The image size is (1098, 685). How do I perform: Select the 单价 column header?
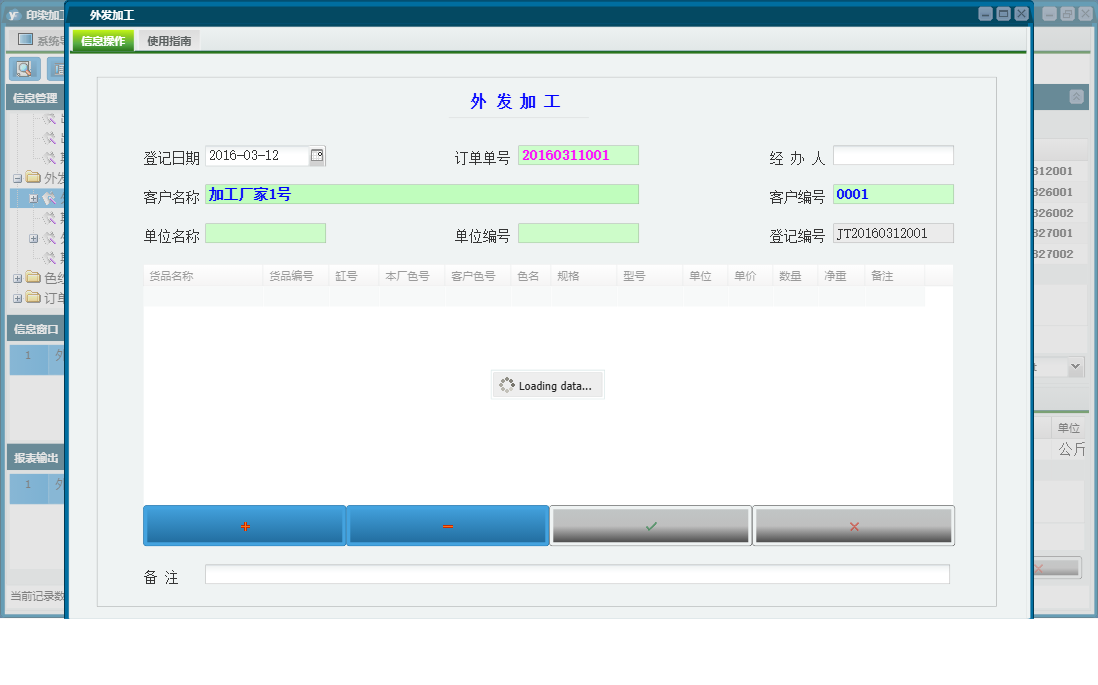tap(751, 276)
